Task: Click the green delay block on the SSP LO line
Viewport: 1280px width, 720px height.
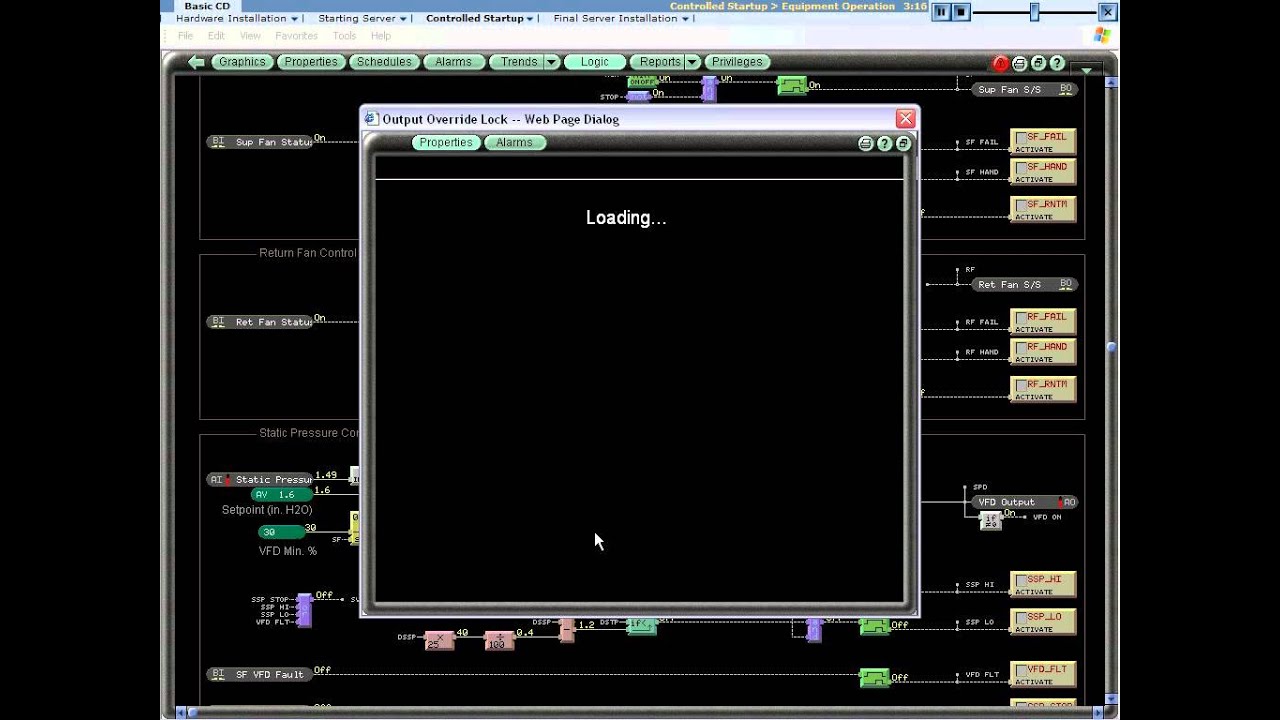Action: point(875,626)
